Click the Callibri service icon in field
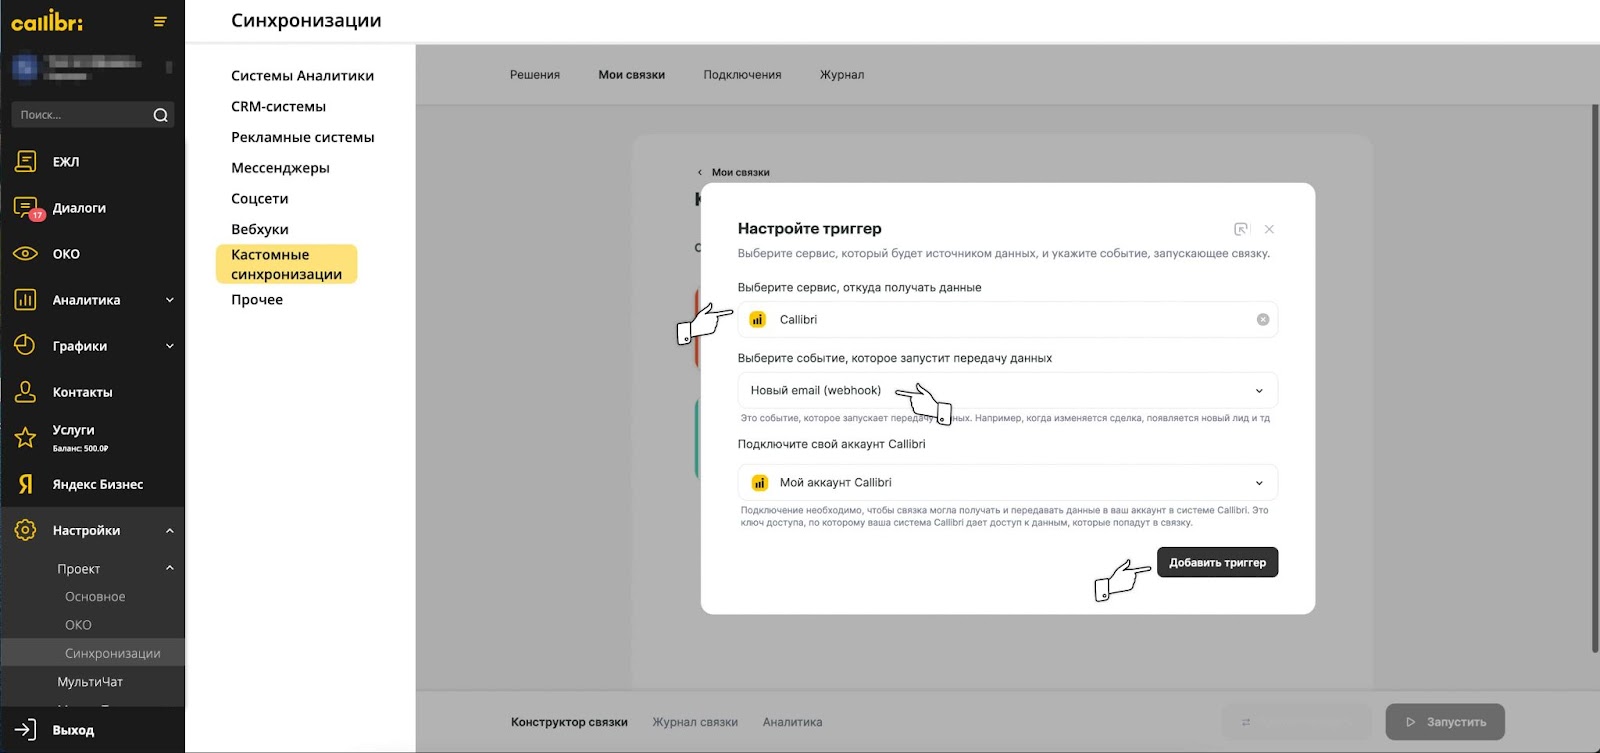 [759, 319]
